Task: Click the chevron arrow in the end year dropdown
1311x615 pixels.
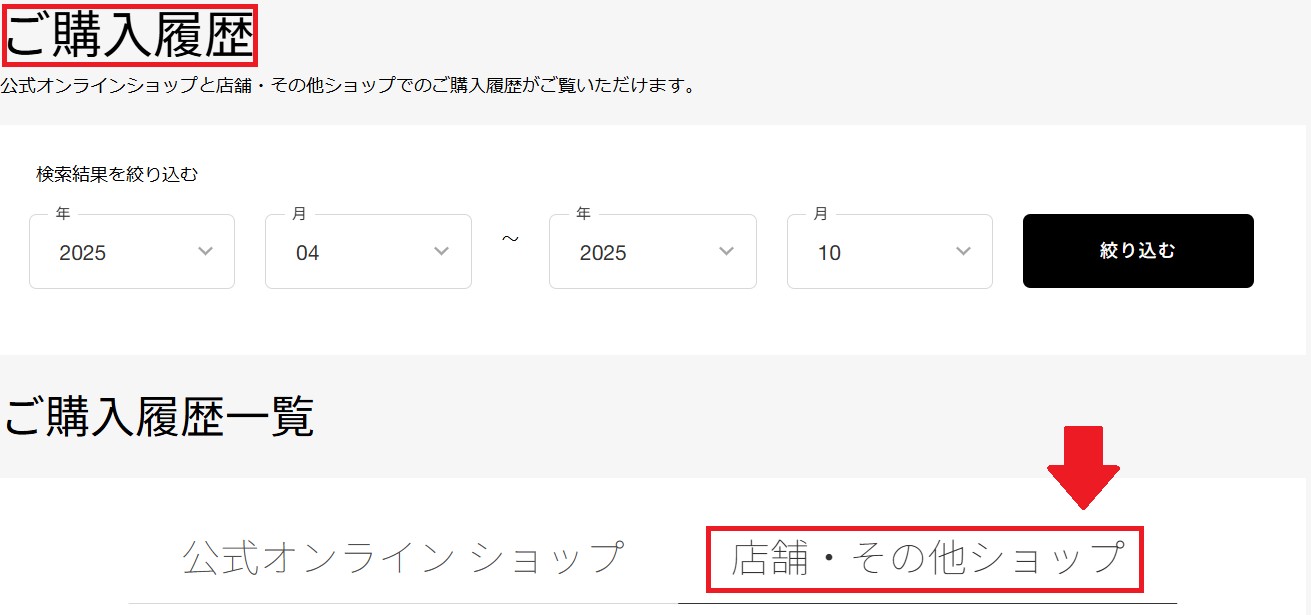Action: (x=727, y=251)
